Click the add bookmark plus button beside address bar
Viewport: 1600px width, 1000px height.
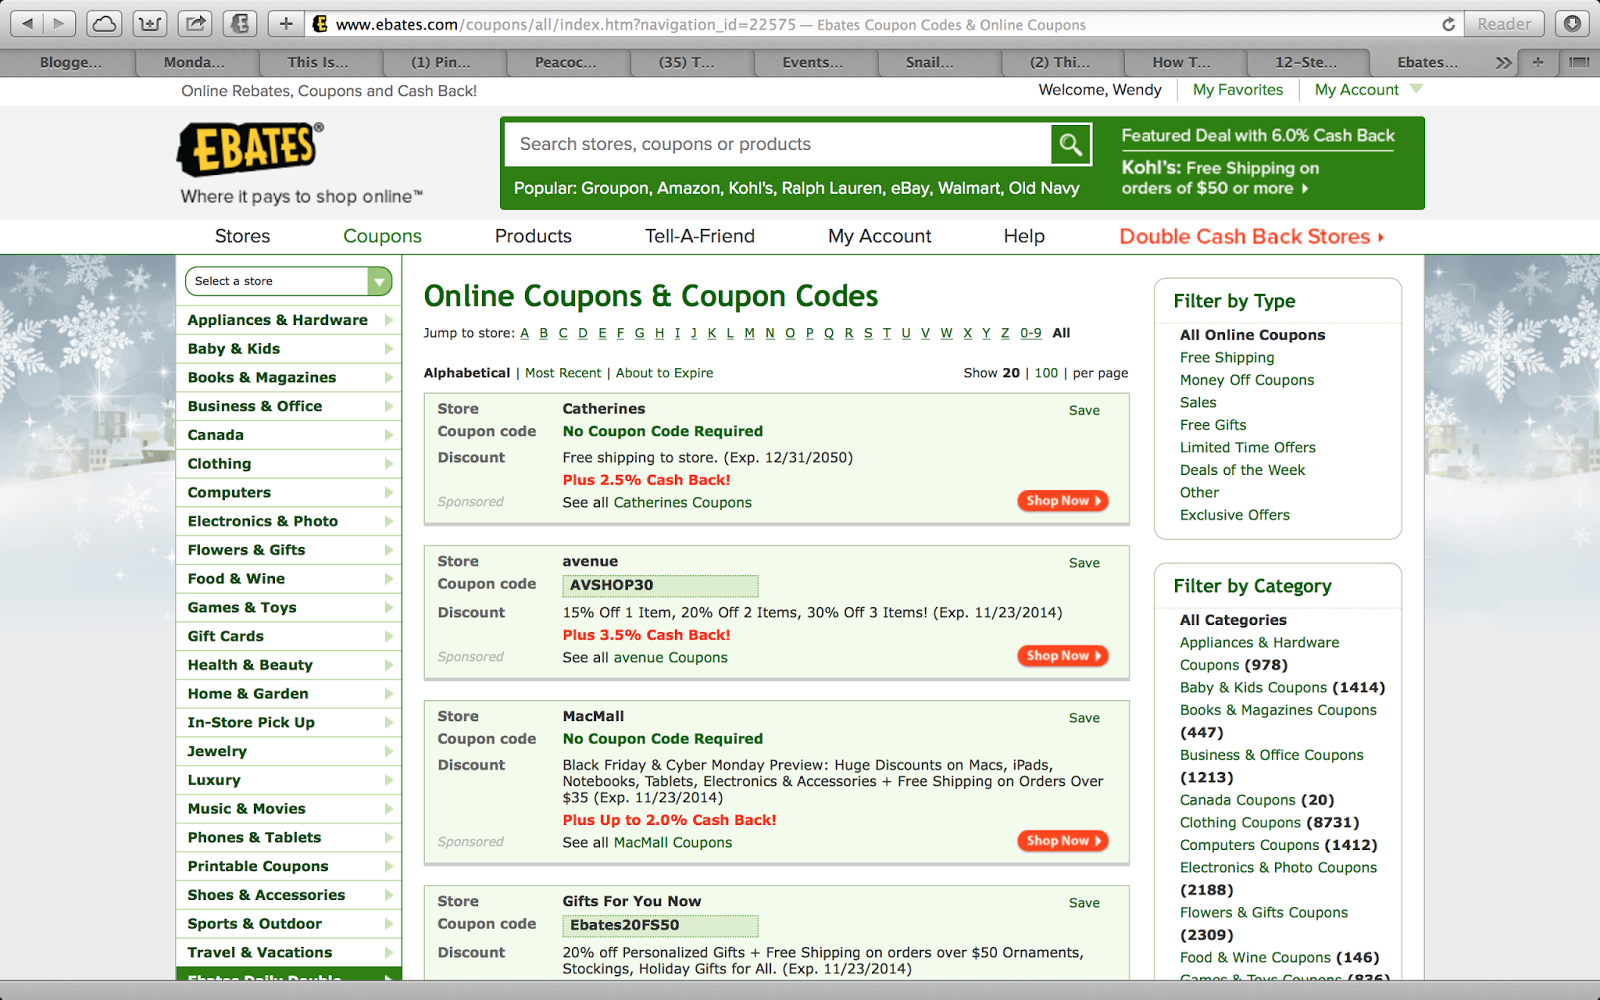[x=286, y=23]
